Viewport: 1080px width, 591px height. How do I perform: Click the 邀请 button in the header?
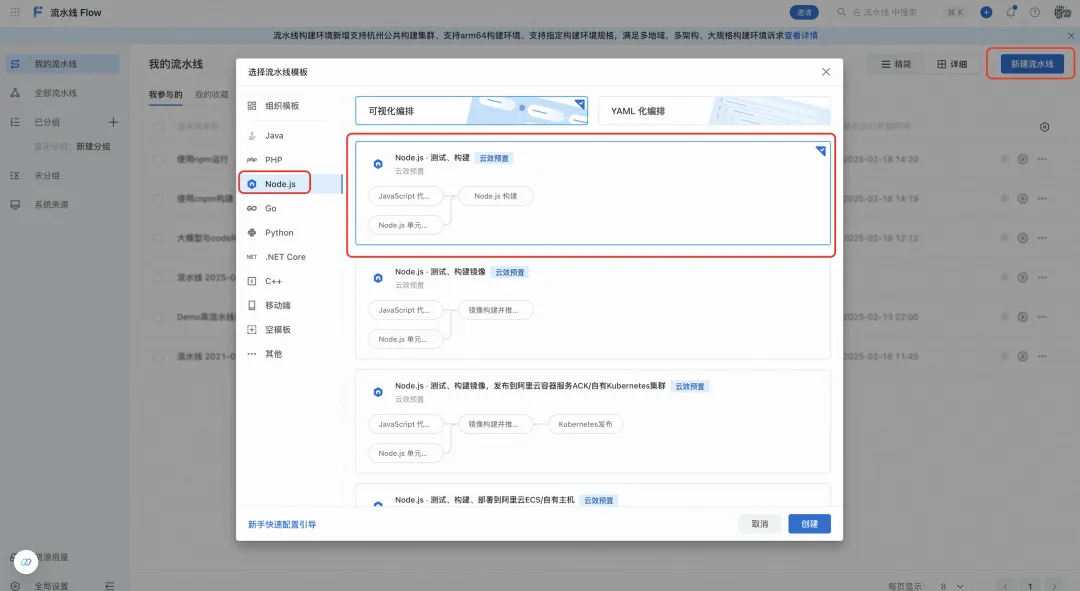(x=804, y=12)
